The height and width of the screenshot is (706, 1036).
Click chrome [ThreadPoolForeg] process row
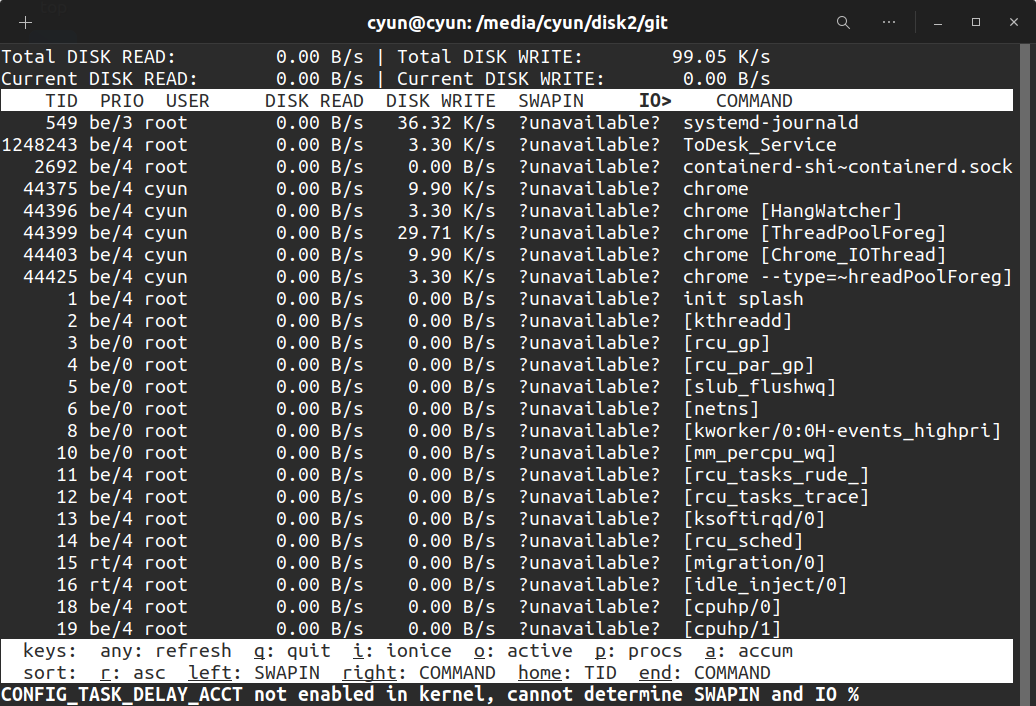click(x=507, y=232)
